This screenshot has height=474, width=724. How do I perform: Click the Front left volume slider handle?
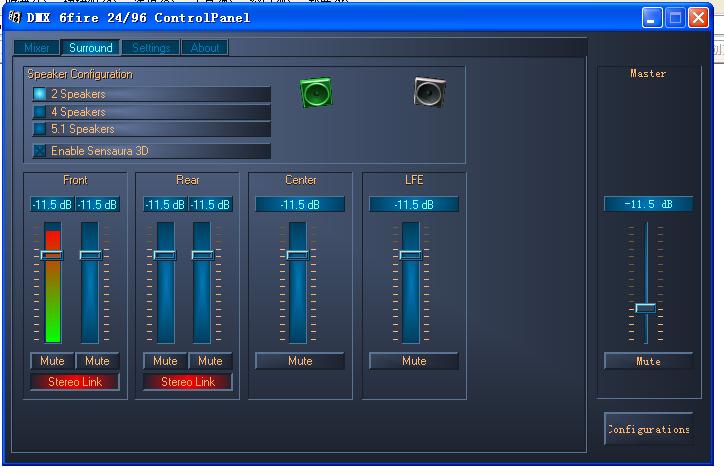tap(52, 255)
